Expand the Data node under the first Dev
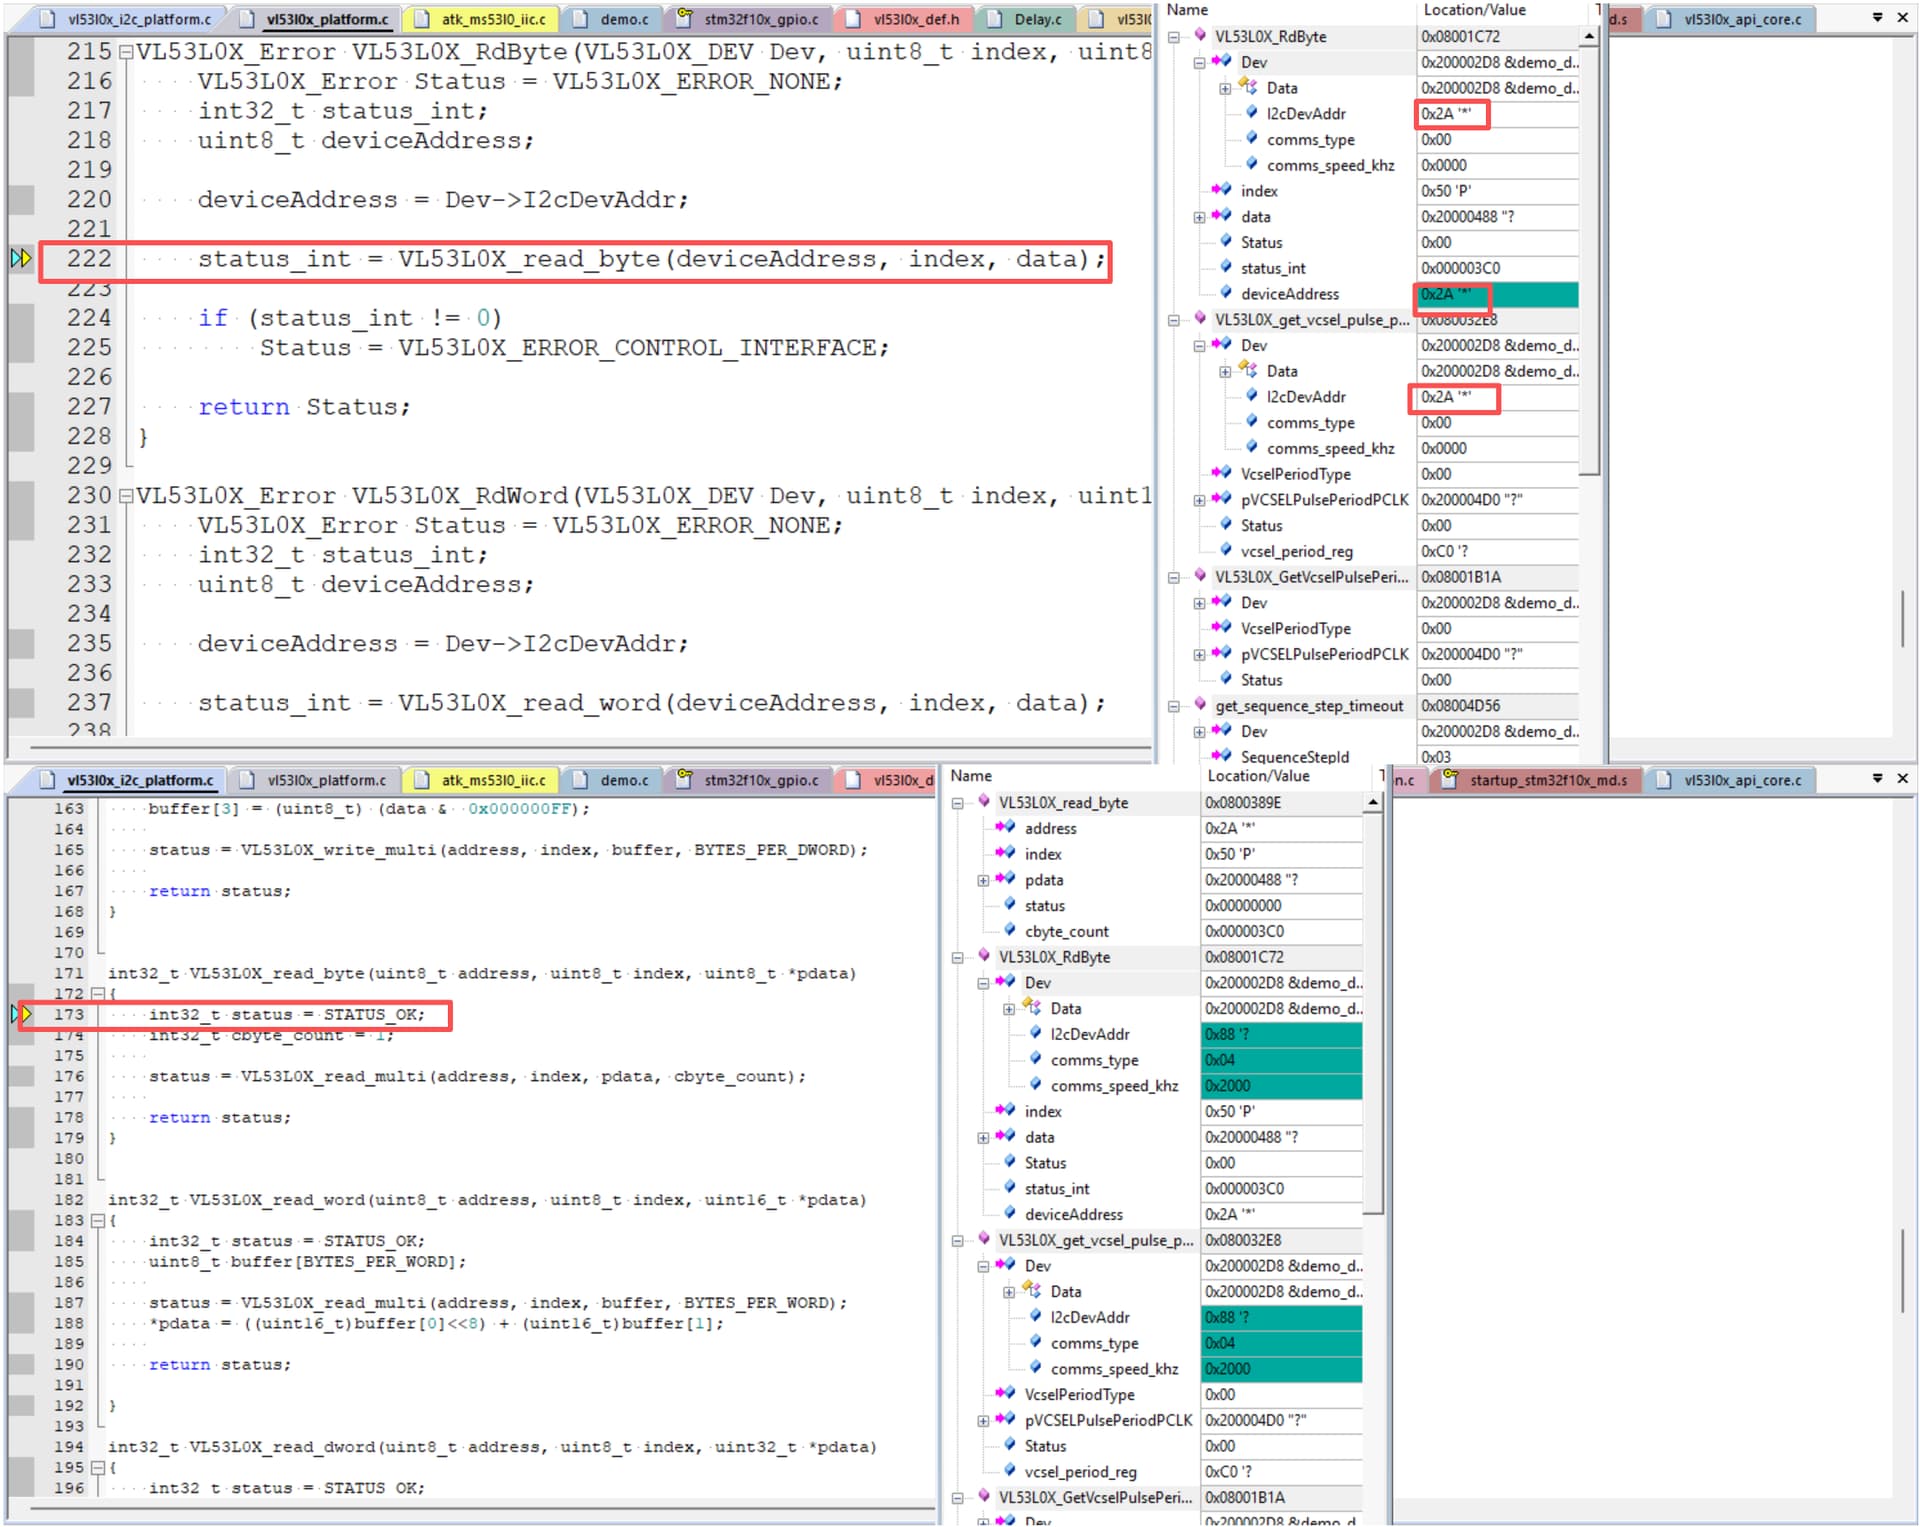 (x=1225, y=89)
